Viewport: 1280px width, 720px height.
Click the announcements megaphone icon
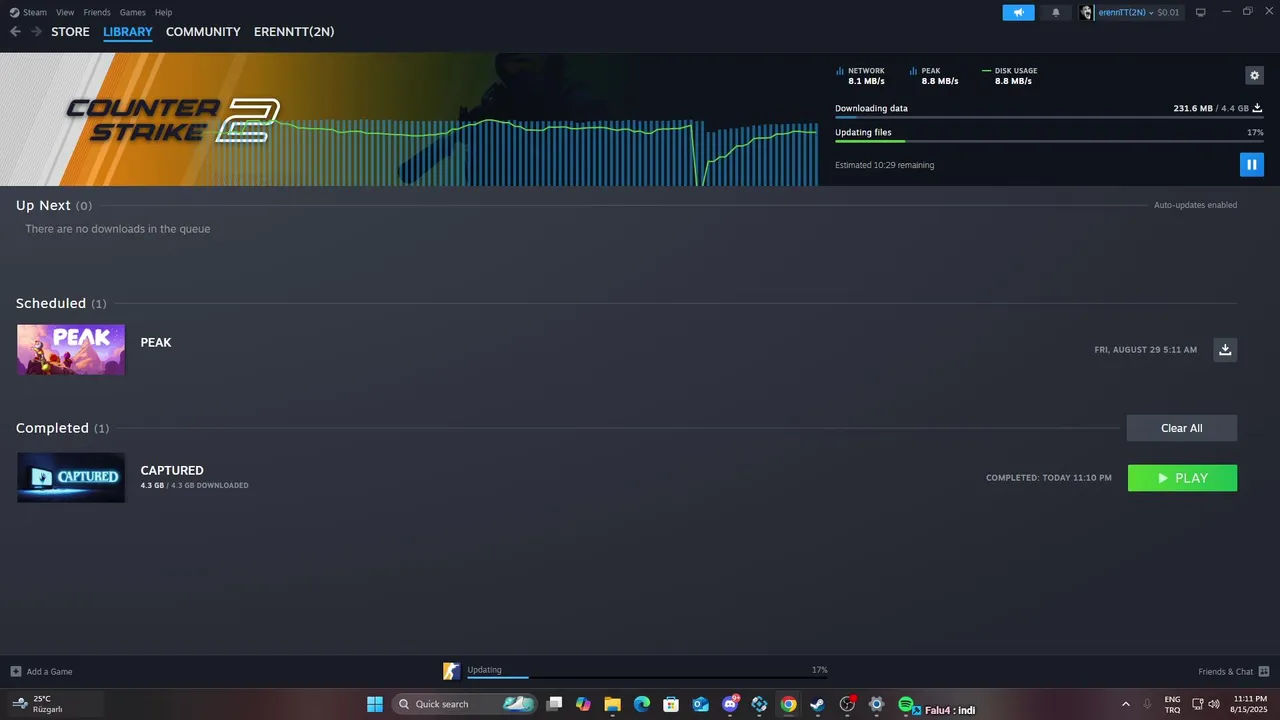tap(1018, 12)
